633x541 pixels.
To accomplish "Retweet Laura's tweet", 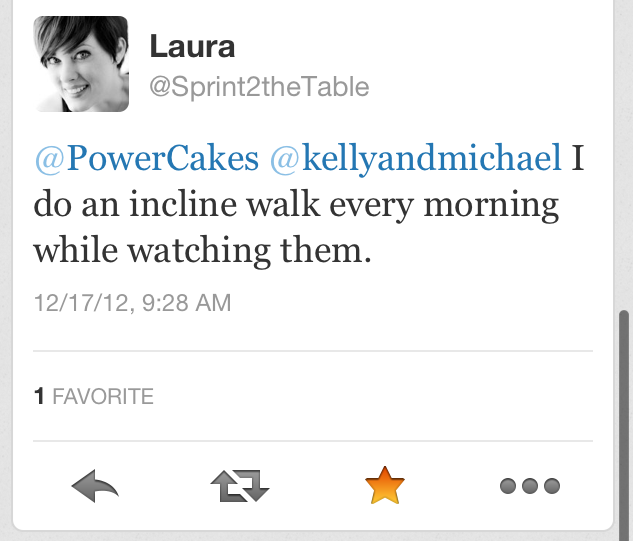I will pyautogui.click(x=240, y=487).
